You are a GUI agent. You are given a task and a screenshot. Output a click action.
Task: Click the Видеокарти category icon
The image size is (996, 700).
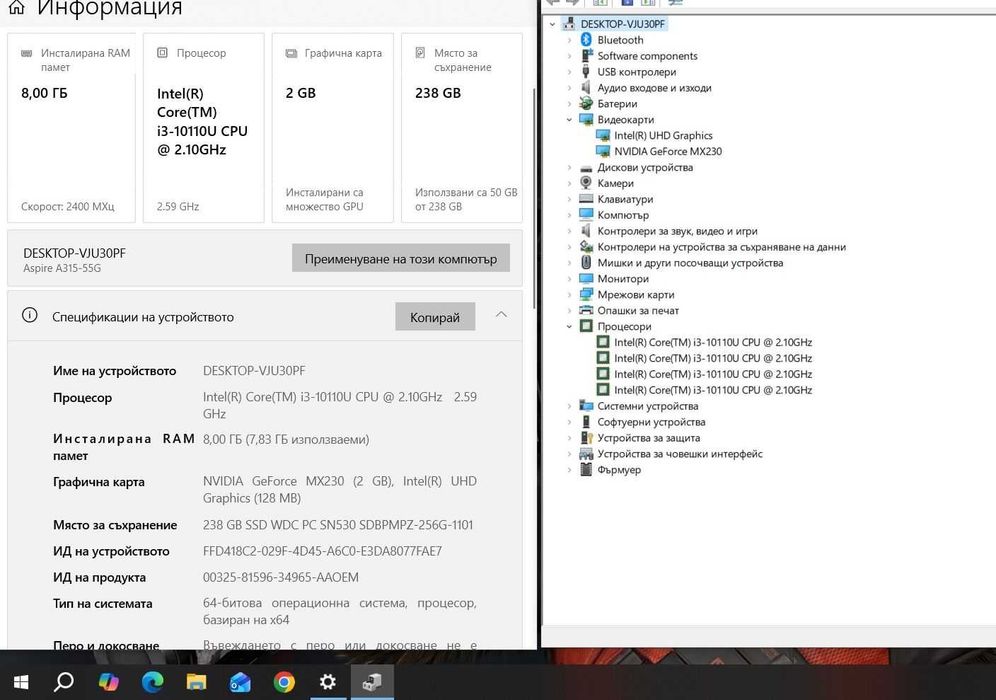coord(586,119)
